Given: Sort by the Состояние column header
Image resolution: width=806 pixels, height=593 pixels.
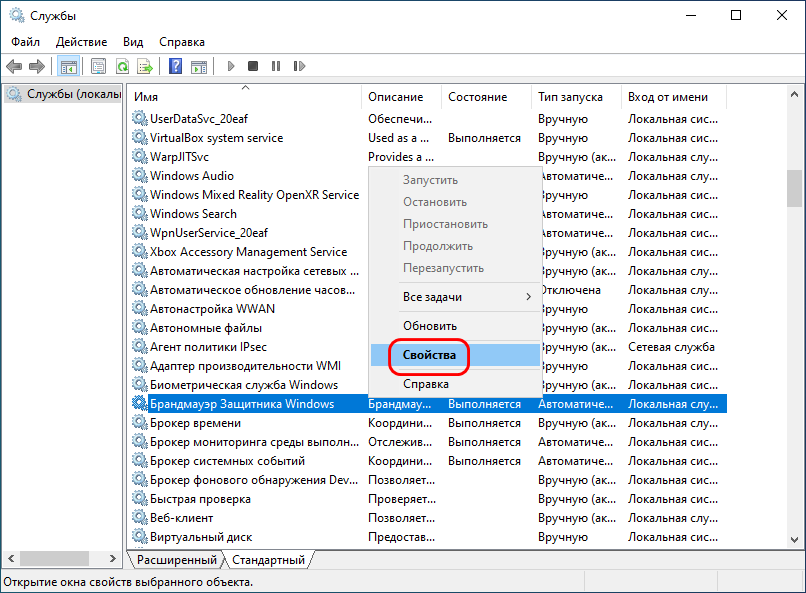Looking at the screenshot, I should [x=486, y=97].
